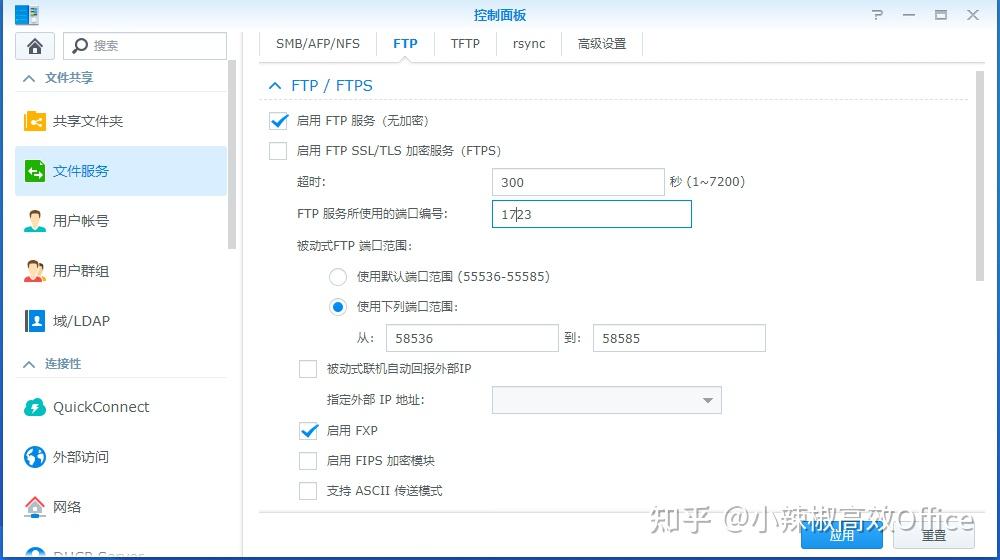Check report external IP in passive mode (被动式联机自动回报外部IP)
The image size is (1000, 560).
(308, 369)
